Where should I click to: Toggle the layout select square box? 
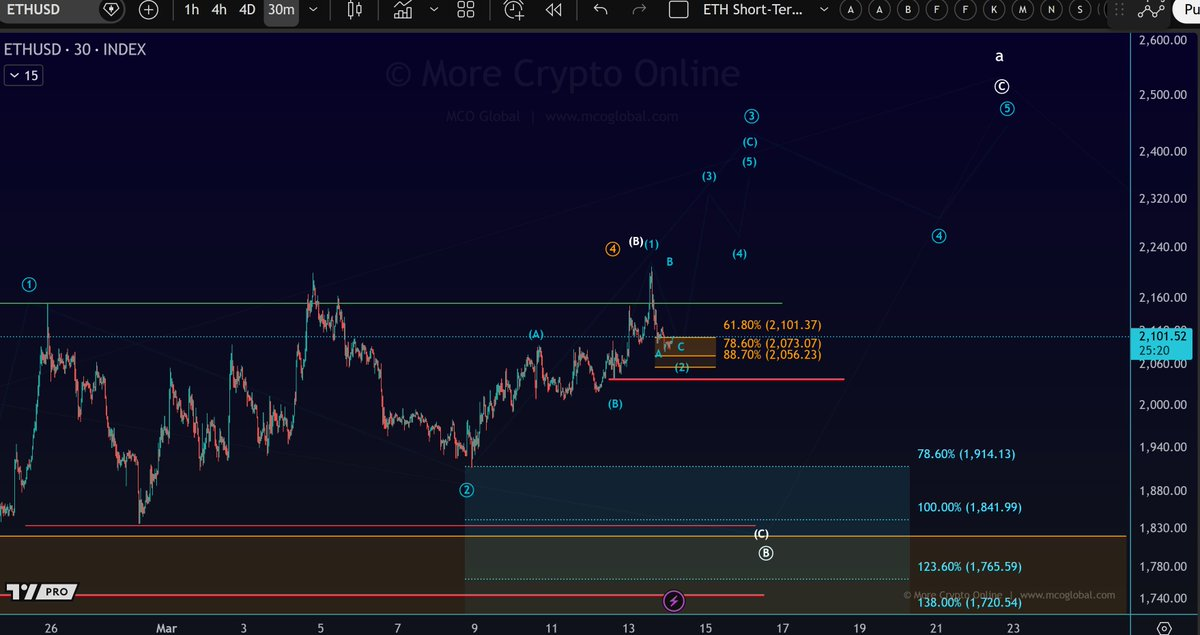tap(678, 10)
